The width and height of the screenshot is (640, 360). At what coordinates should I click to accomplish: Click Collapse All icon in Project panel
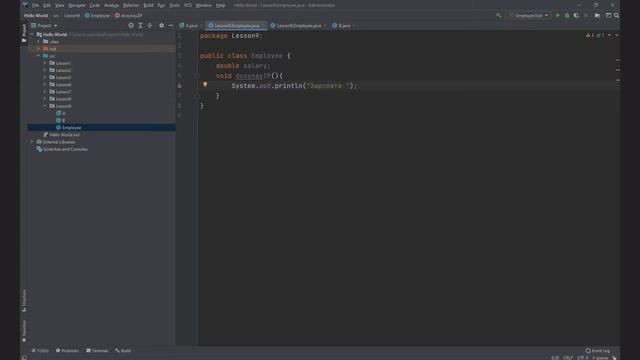pos(149,25)
